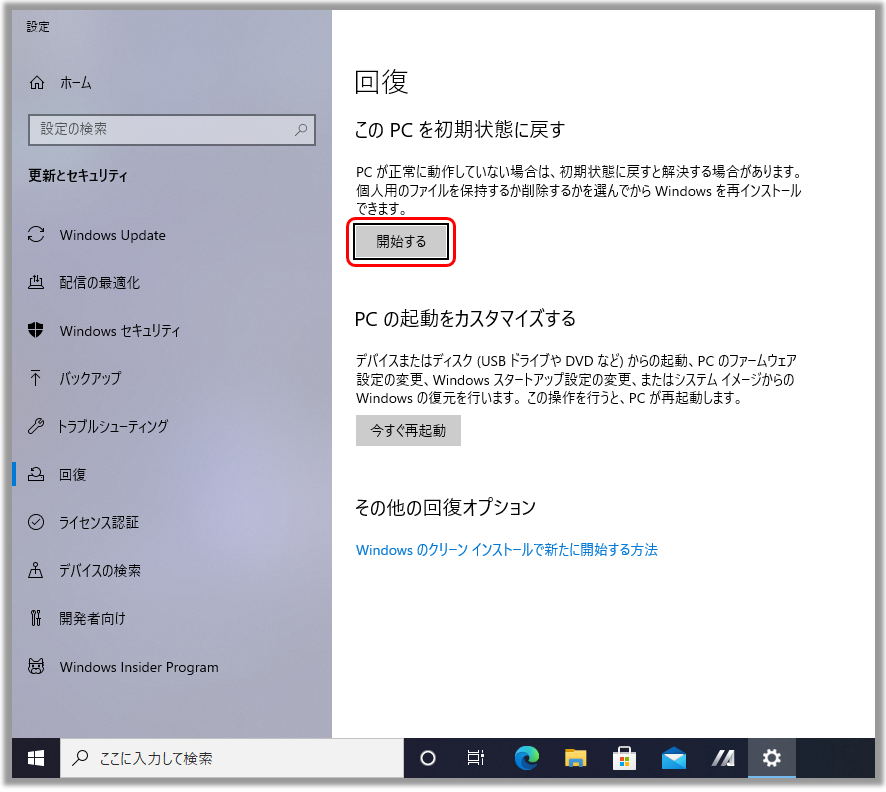Click the この PC を初期状態に戻す heading

(x=459, y=130)
